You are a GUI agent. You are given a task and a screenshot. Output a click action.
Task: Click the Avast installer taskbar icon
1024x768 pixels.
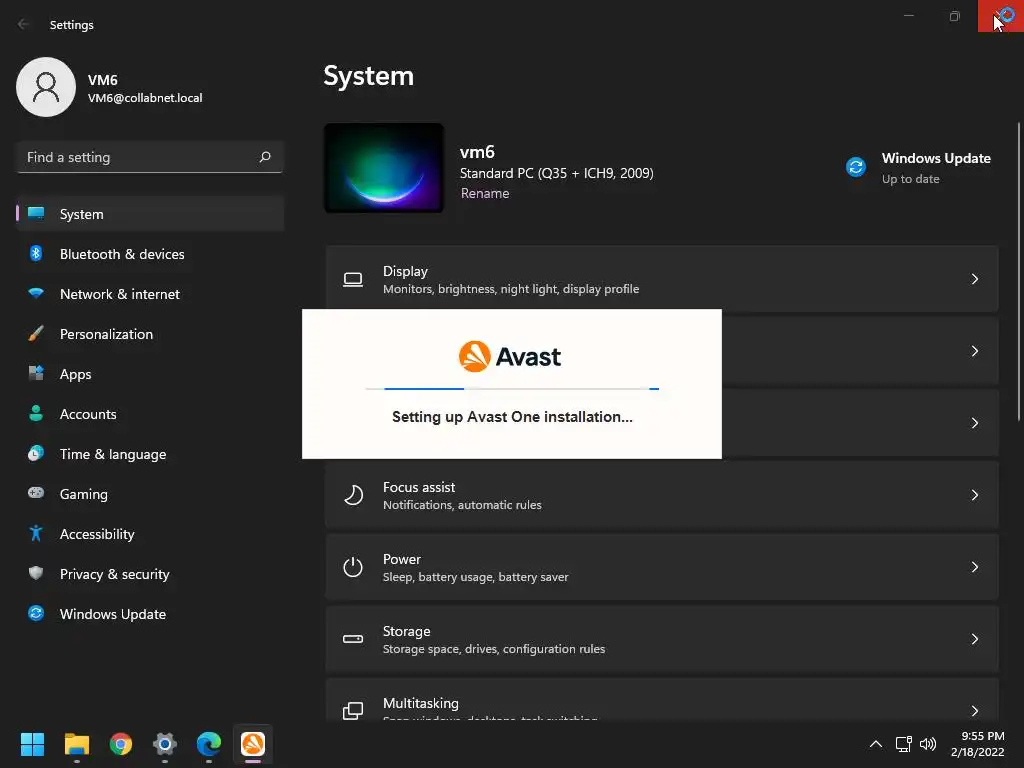(253, 744)
